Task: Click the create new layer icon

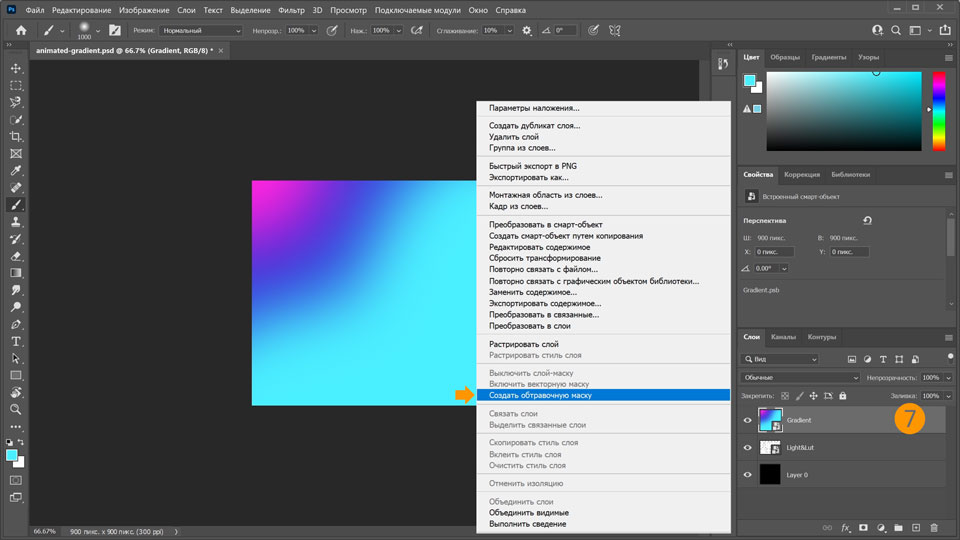Action: 916,527
